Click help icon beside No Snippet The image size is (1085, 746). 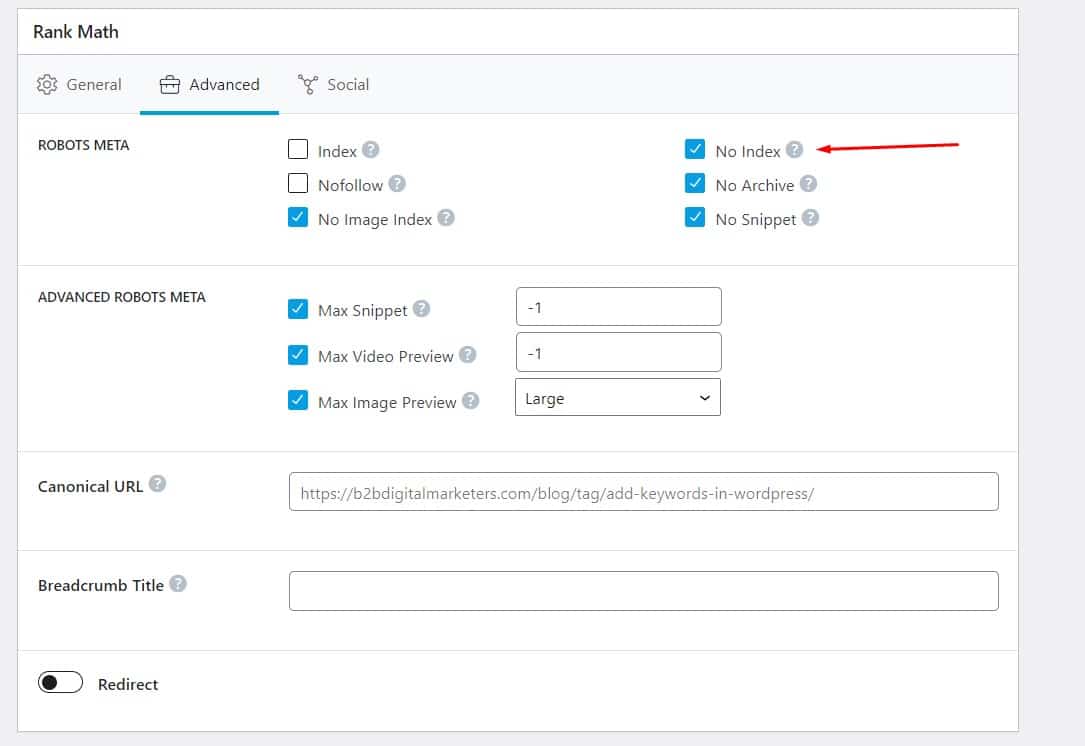tap(810, 218)
